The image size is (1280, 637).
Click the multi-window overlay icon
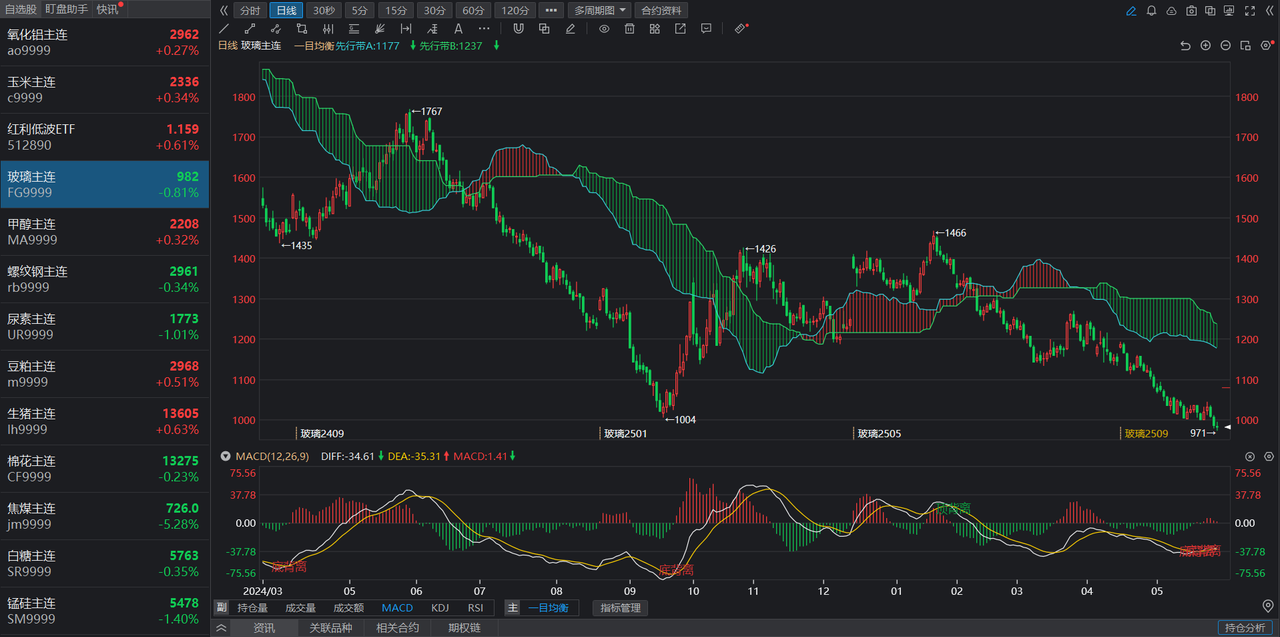click(x=1210, y=11)
